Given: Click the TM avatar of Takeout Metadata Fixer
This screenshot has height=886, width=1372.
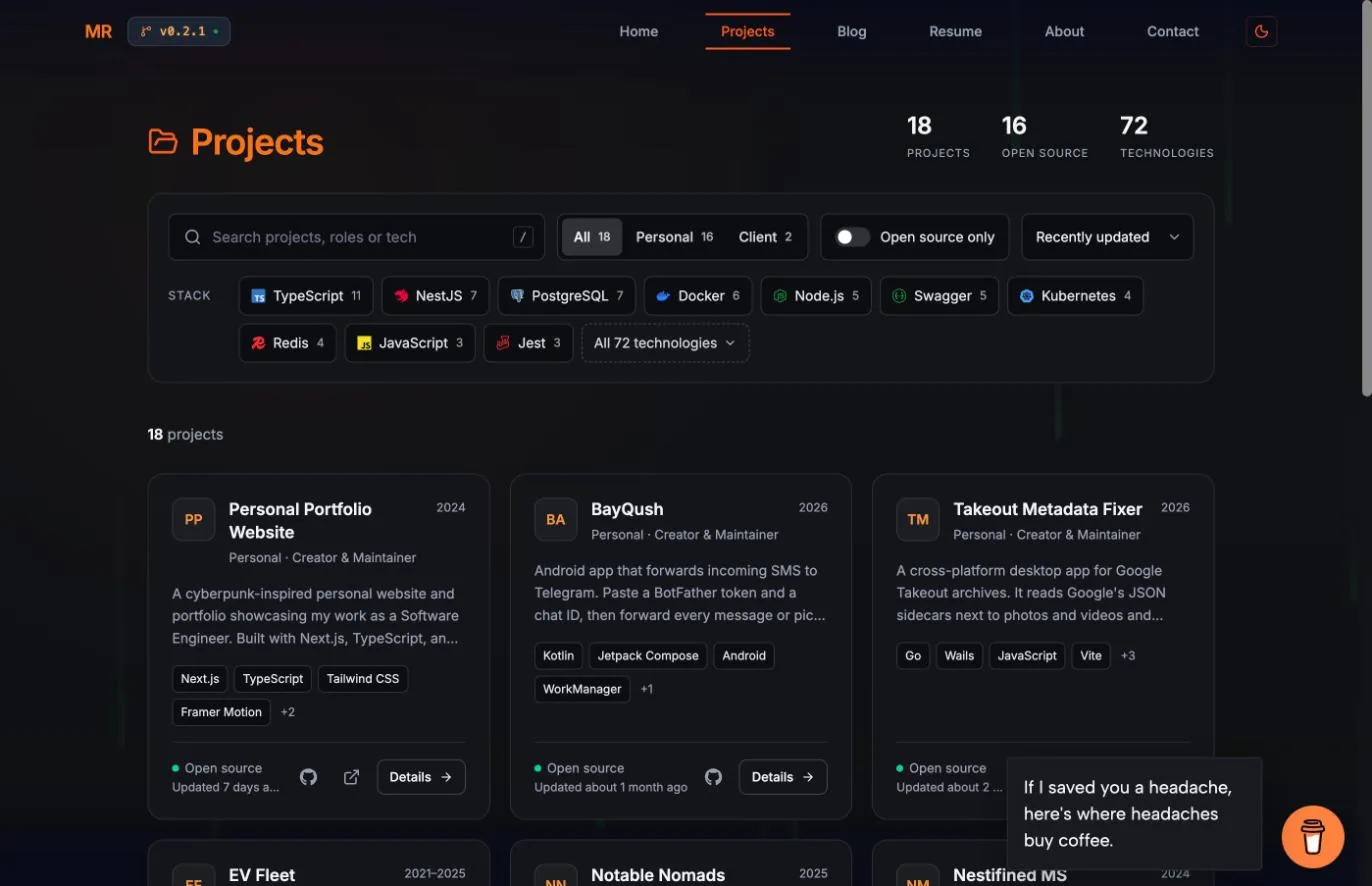Looking at the screenshot, I should [917, 519].
